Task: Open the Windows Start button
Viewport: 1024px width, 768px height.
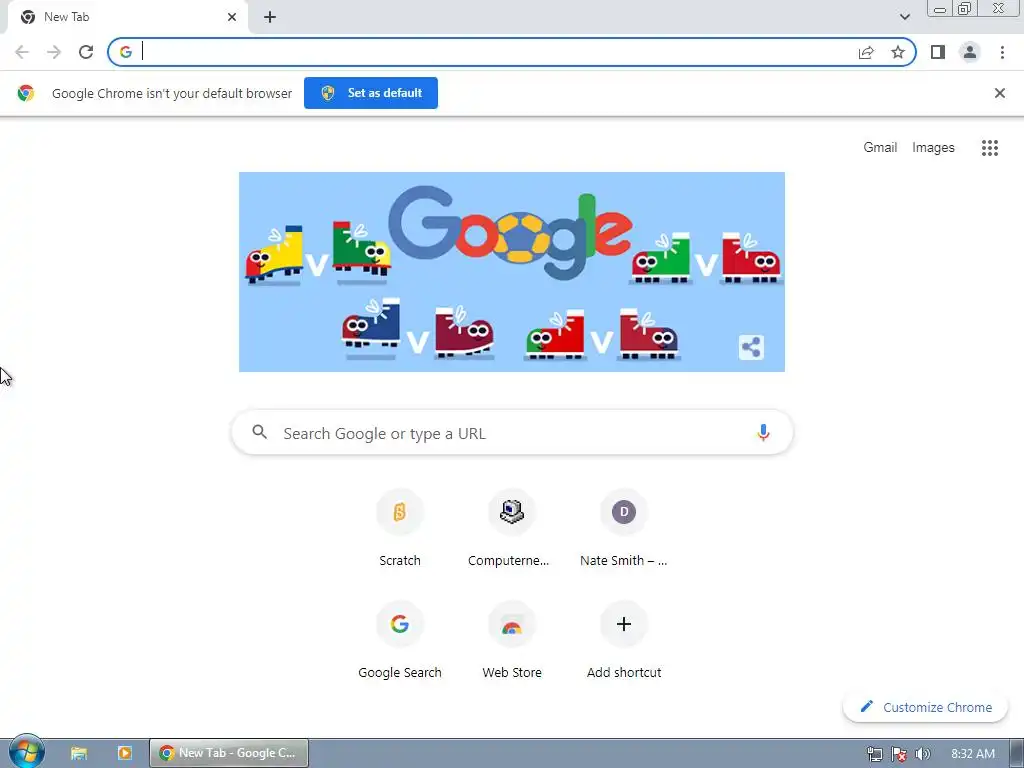Action: [27, 752]
